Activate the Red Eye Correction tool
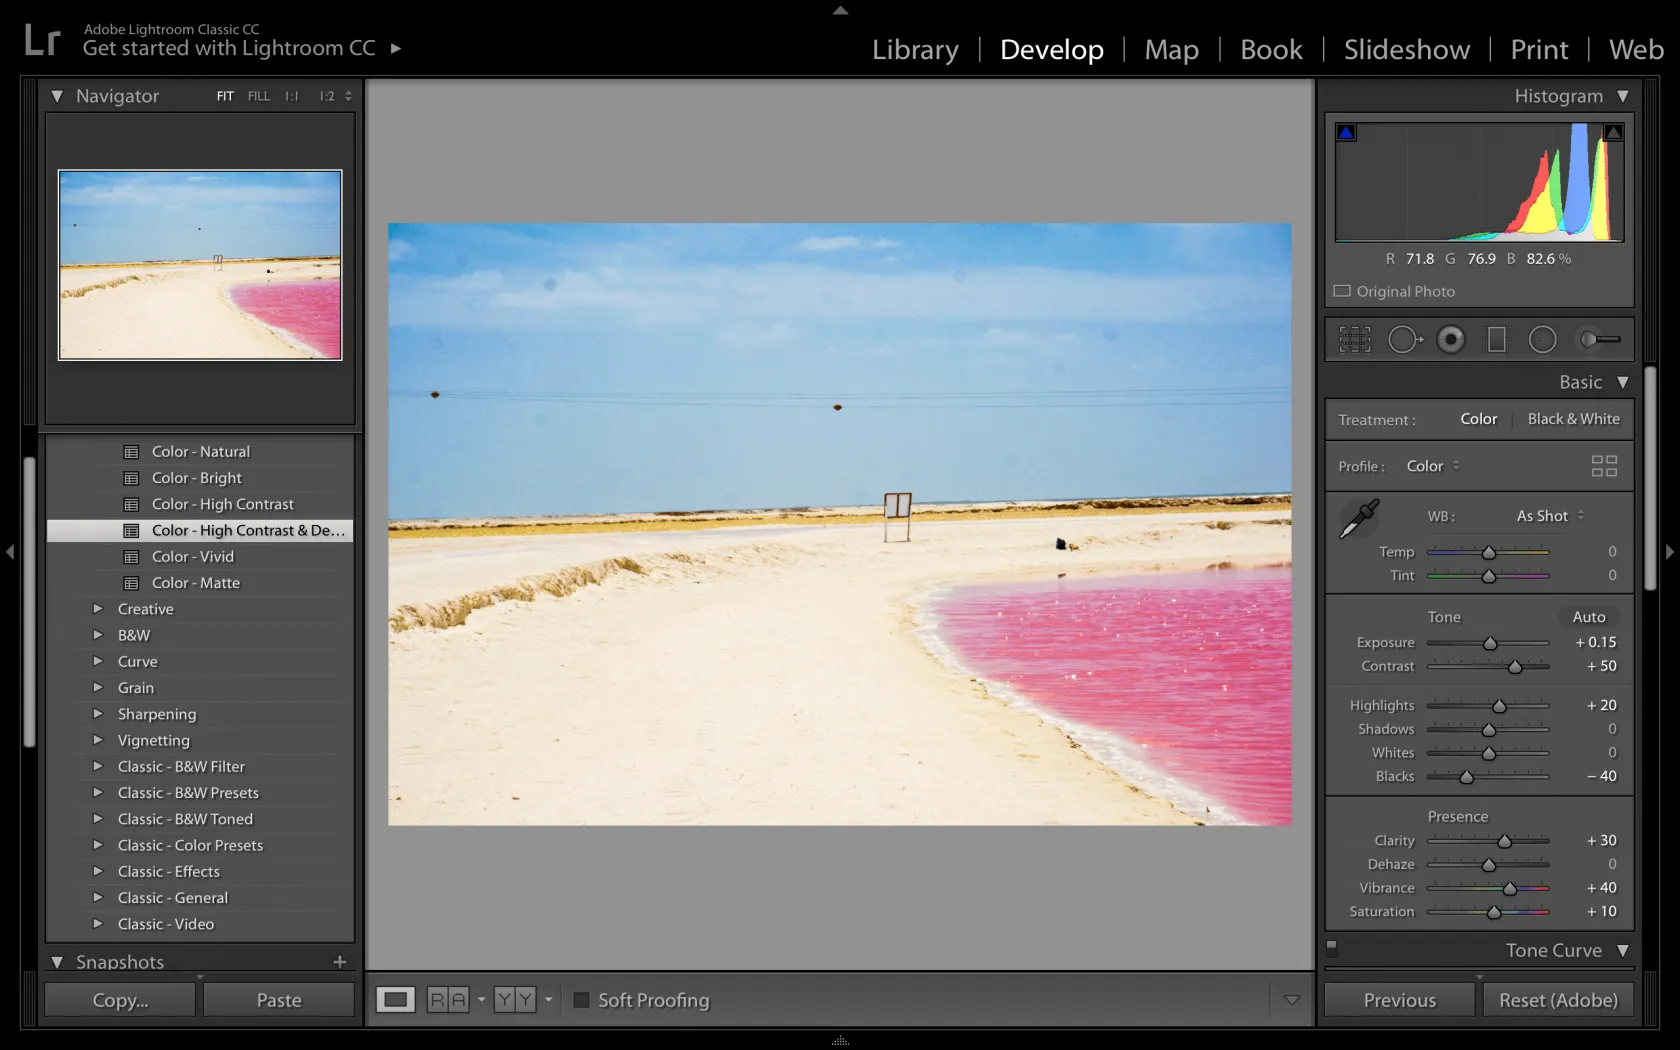This screenshot has height=1050, width=1680. [x=1450, y=340]
